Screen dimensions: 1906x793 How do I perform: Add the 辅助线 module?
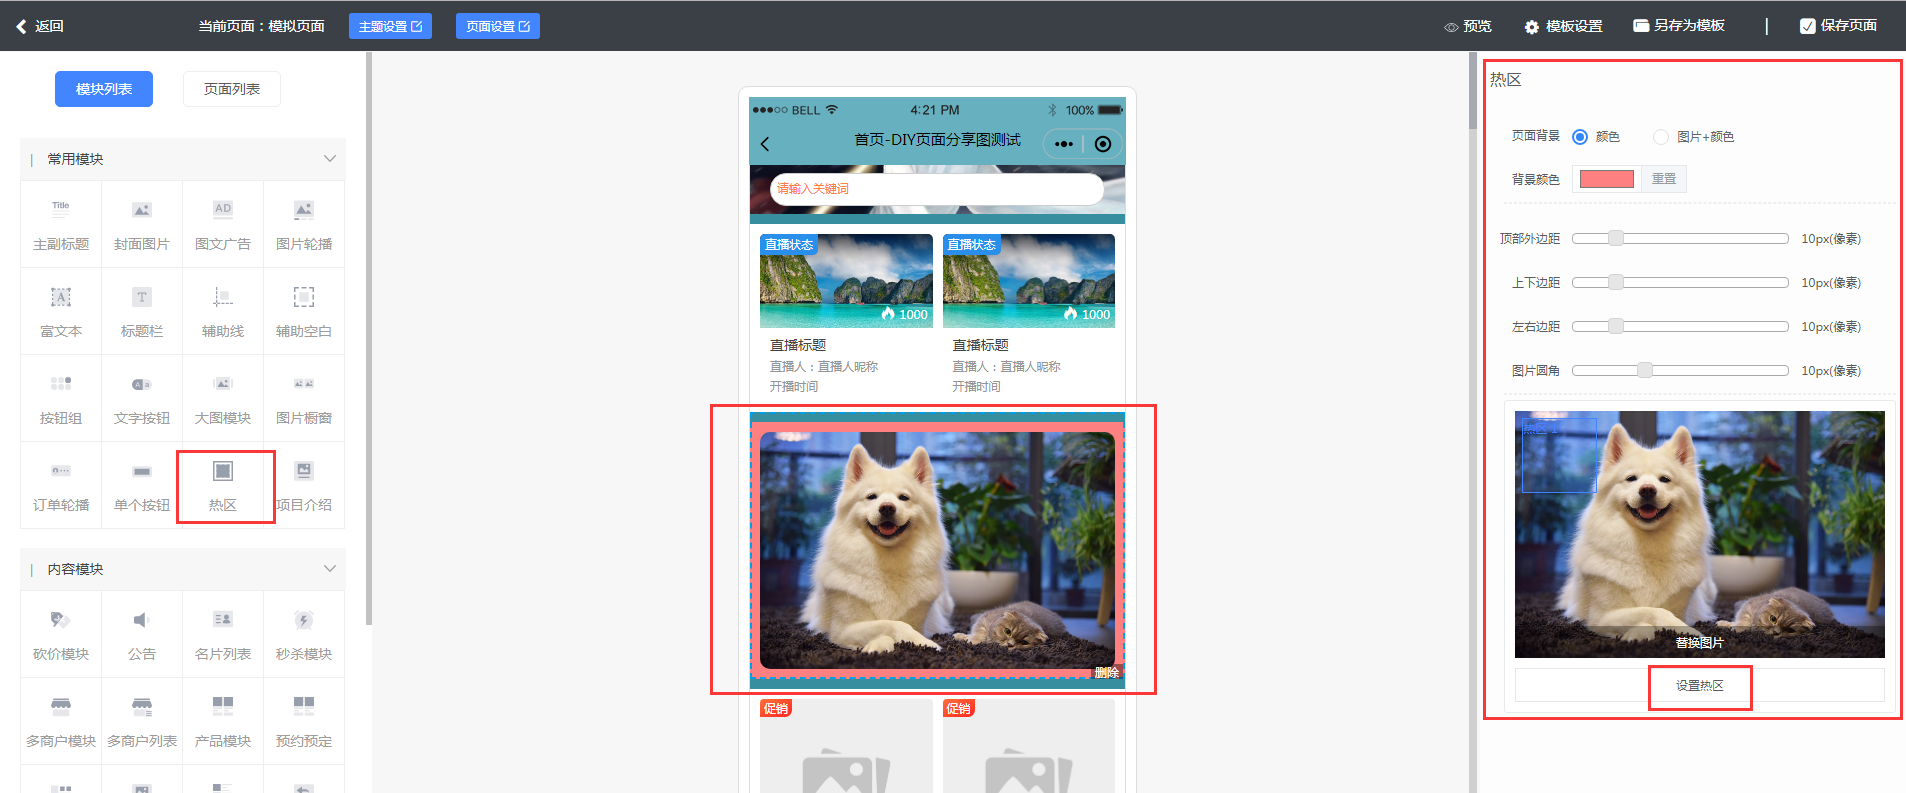pos(223,311)
